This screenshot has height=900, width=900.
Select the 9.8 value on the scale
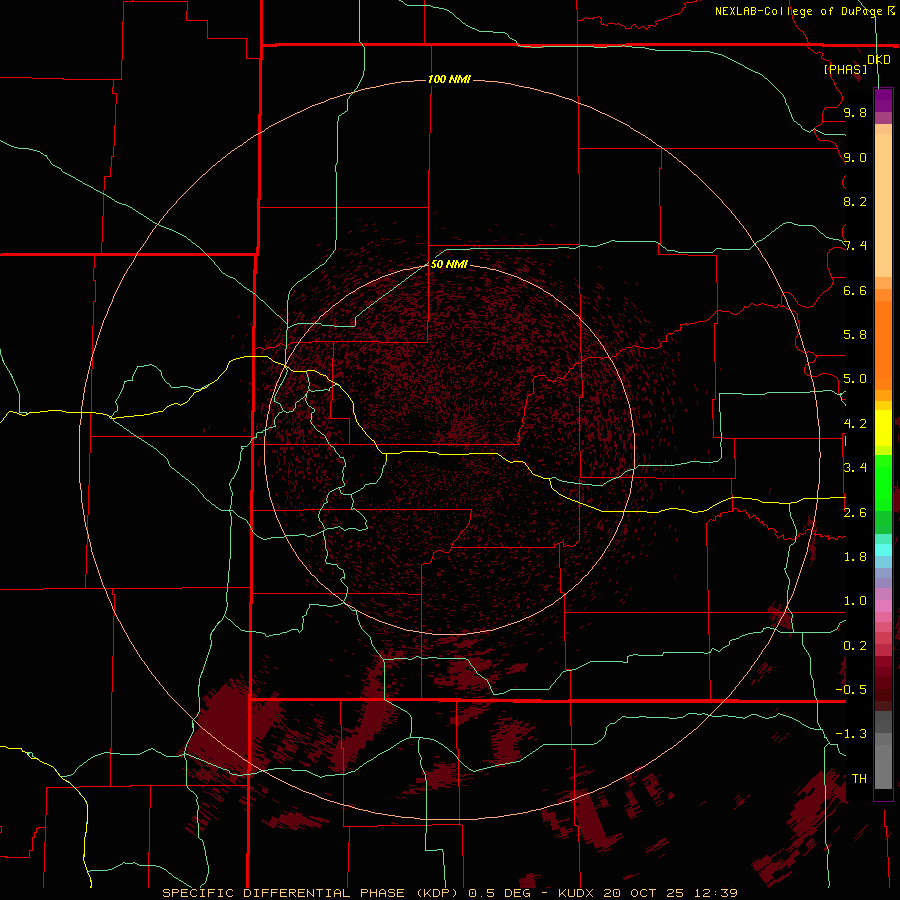pyautogui.click(x=855, y=112)
